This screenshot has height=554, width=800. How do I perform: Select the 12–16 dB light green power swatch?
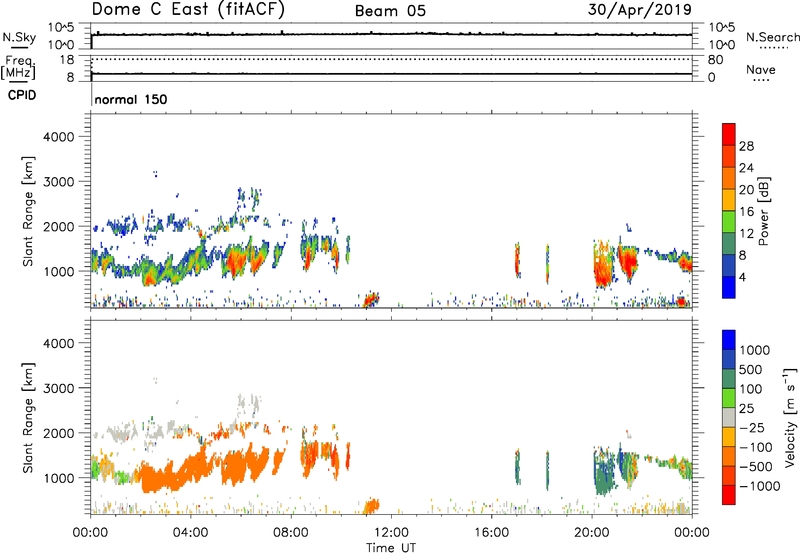click(x=729, y=222)
